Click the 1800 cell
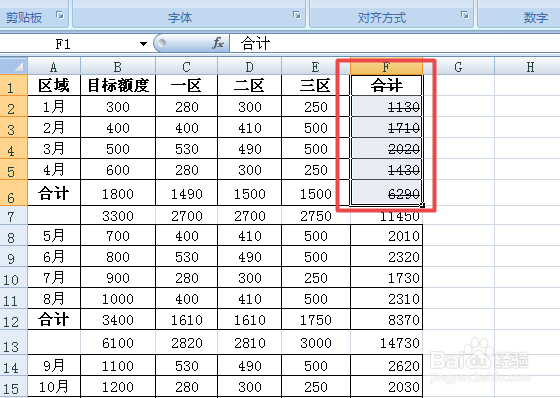The height and width of the screenshot is (398, 560). (x=118, y=193)
